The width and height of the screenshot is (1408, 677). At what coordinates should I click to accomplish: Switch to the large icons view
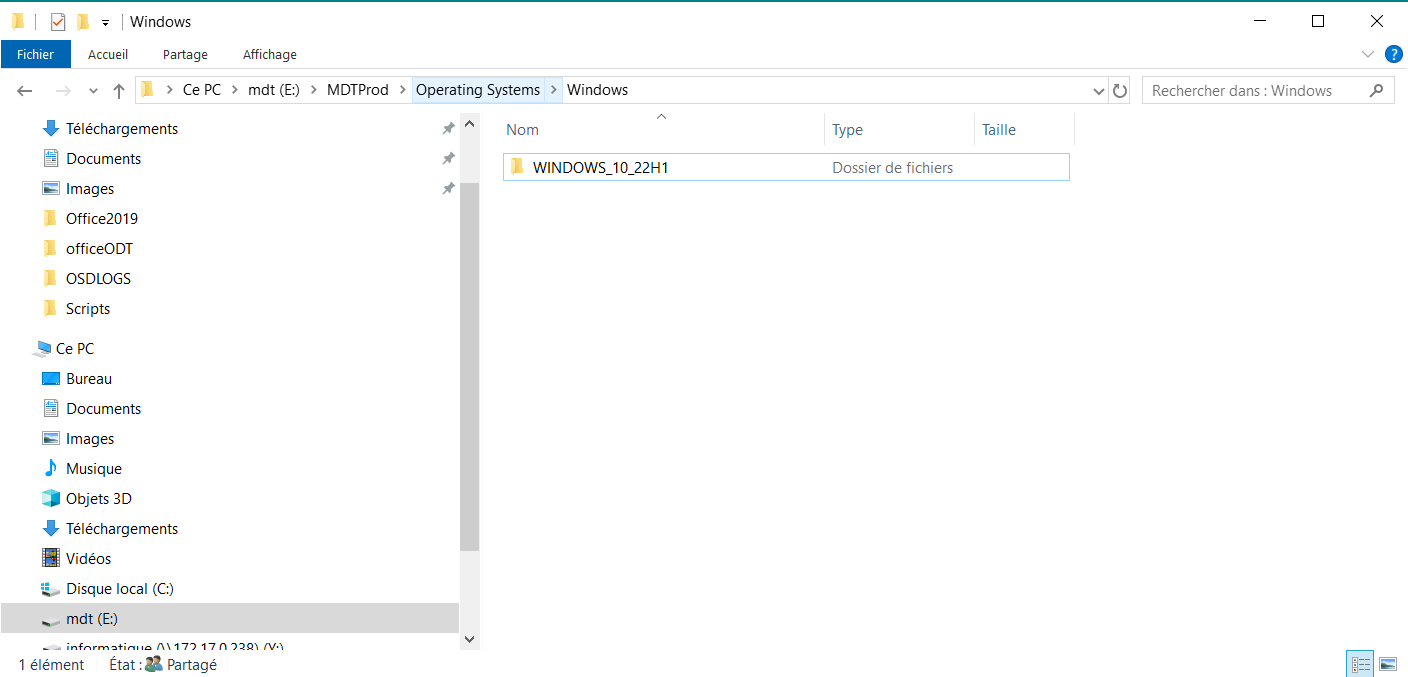1387,664
